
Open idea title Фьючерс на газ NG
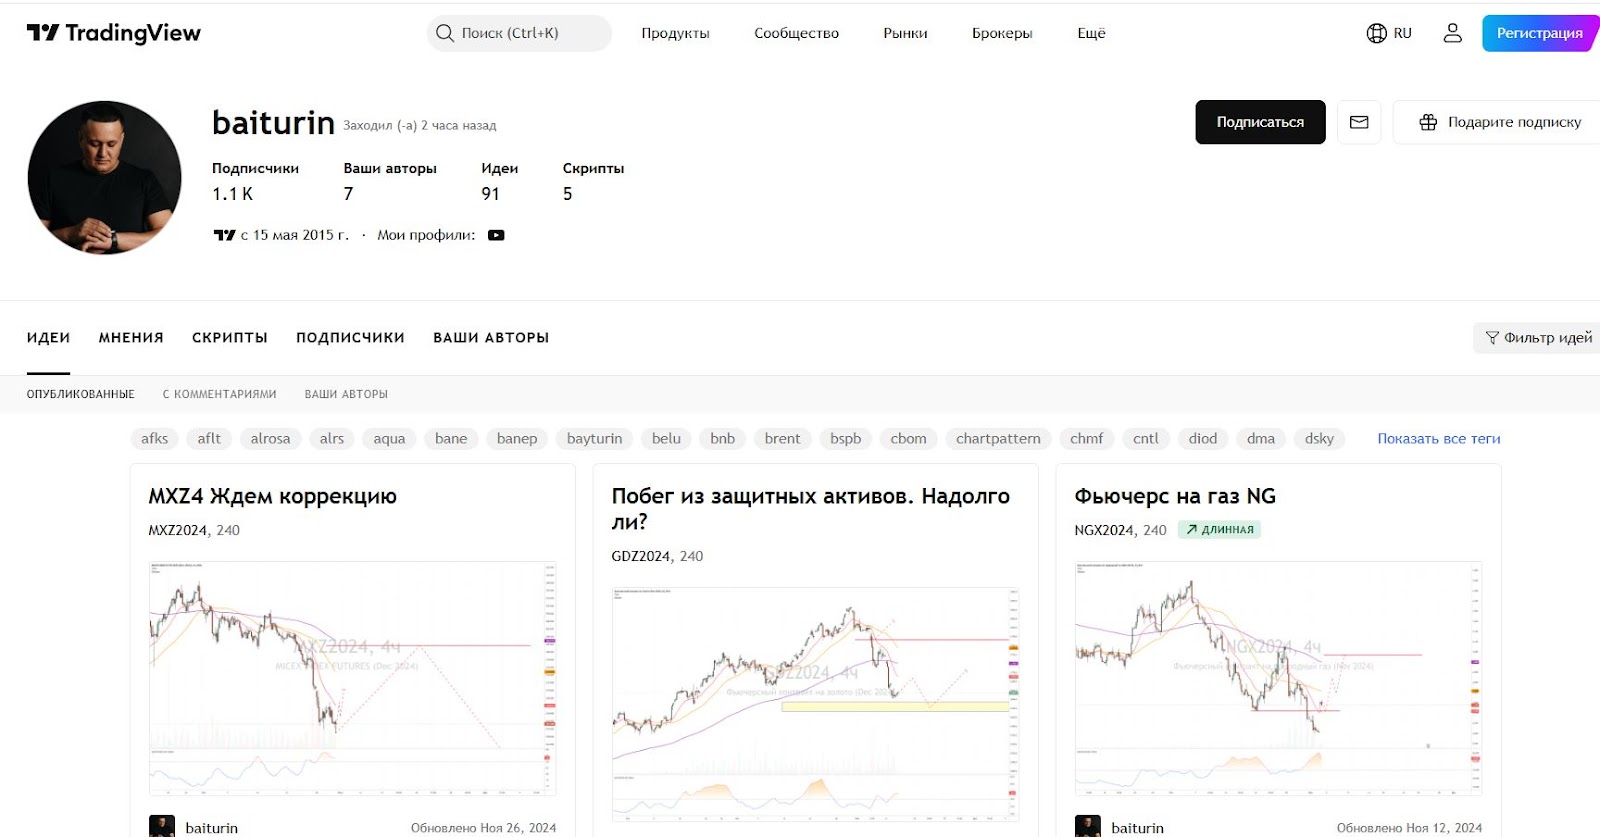[x=1175, y=496]
